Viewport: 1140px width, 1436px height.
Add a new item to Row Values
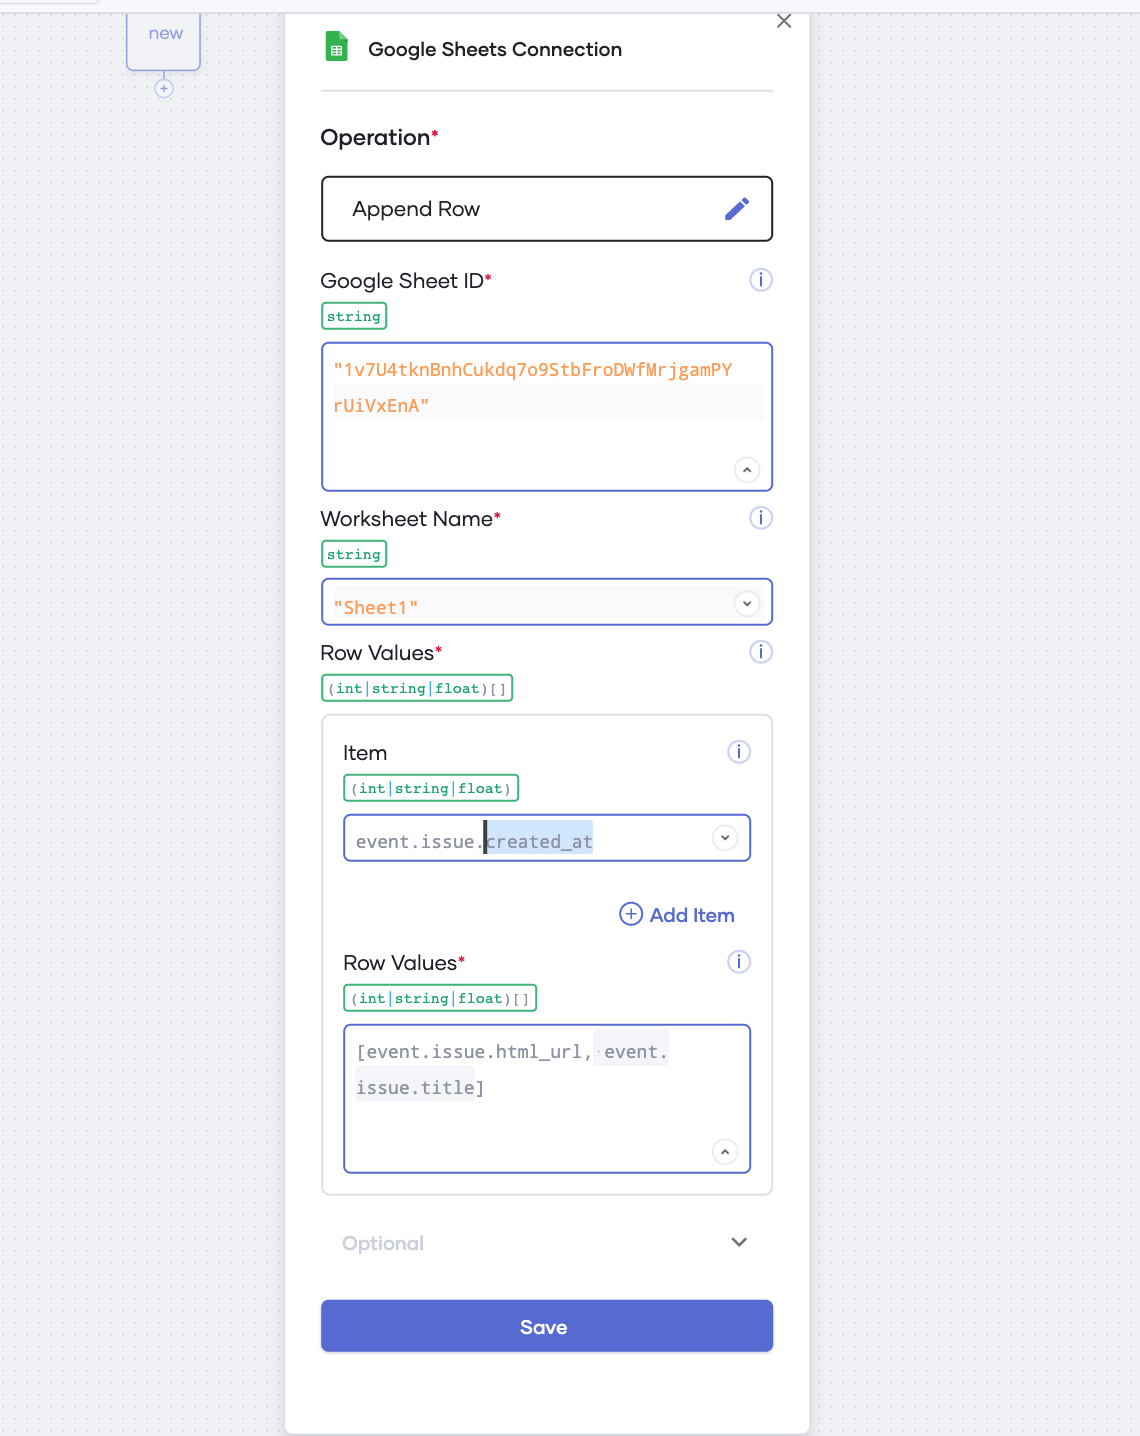[x=677, y=915]
